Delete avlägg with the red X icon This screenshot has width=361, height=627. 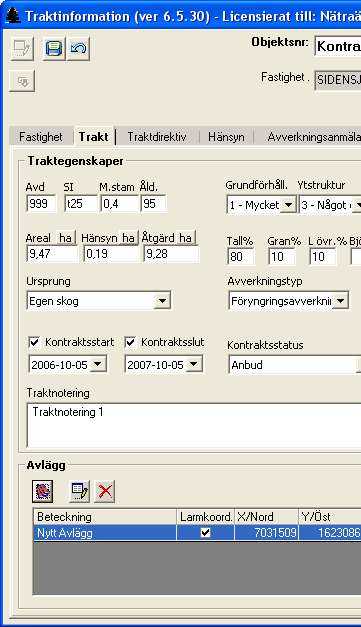(x=105, y=491)
